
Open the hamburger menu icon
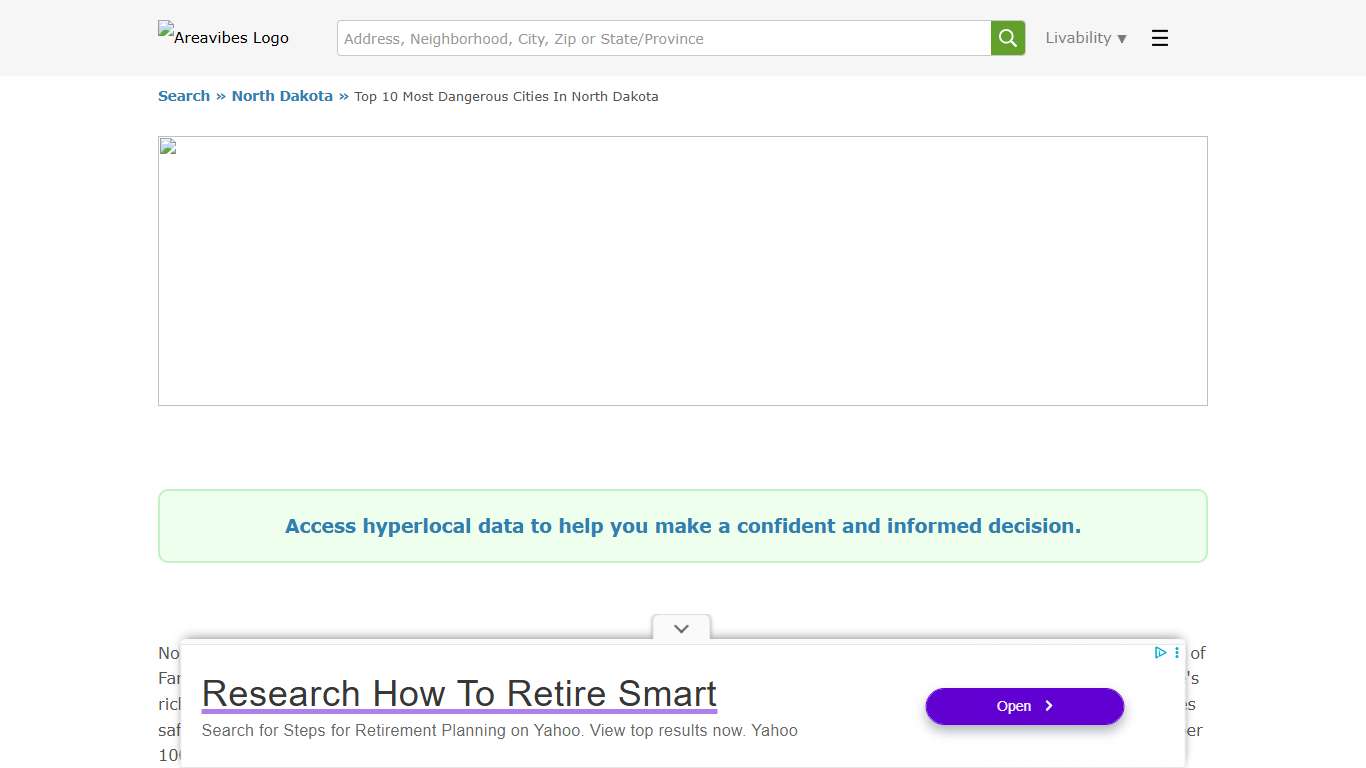coord(1159,38)
